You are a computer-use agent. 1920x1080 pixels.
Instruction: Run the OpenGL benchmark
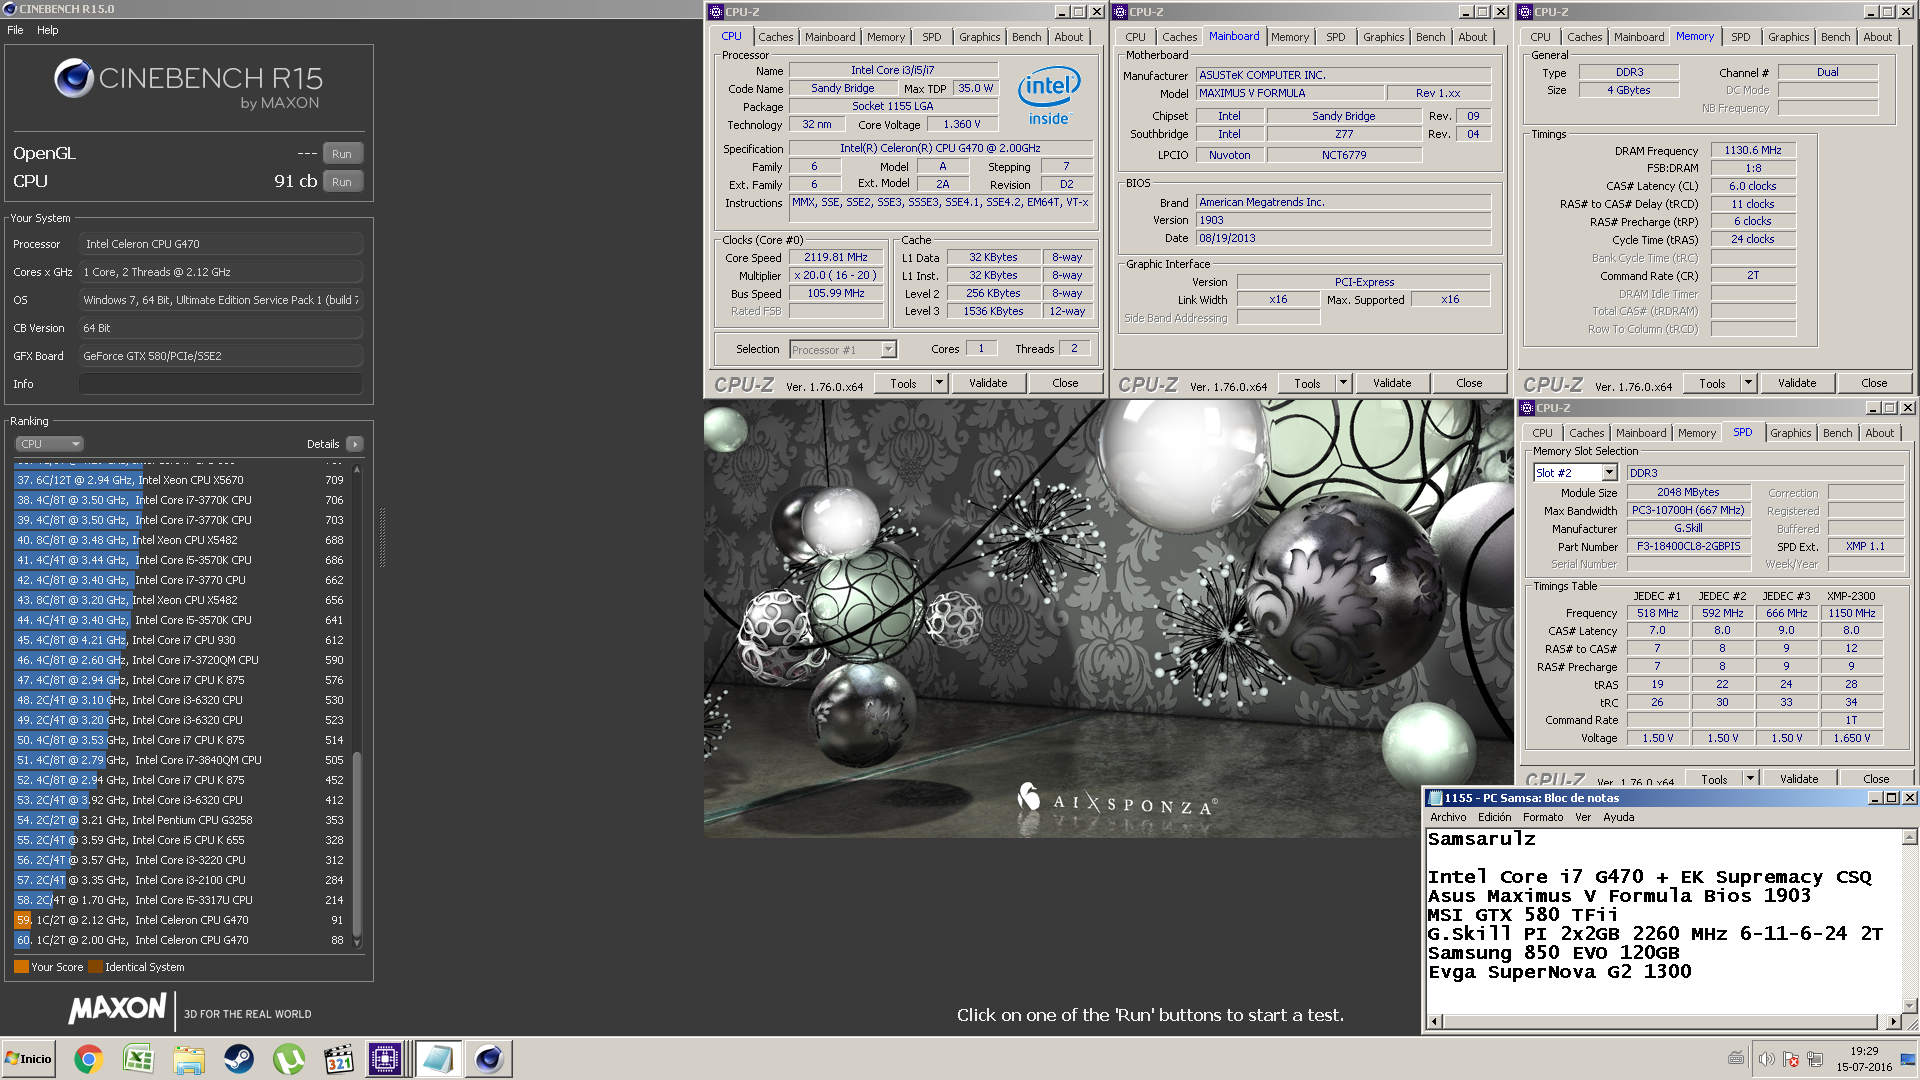tap(342, 154)
